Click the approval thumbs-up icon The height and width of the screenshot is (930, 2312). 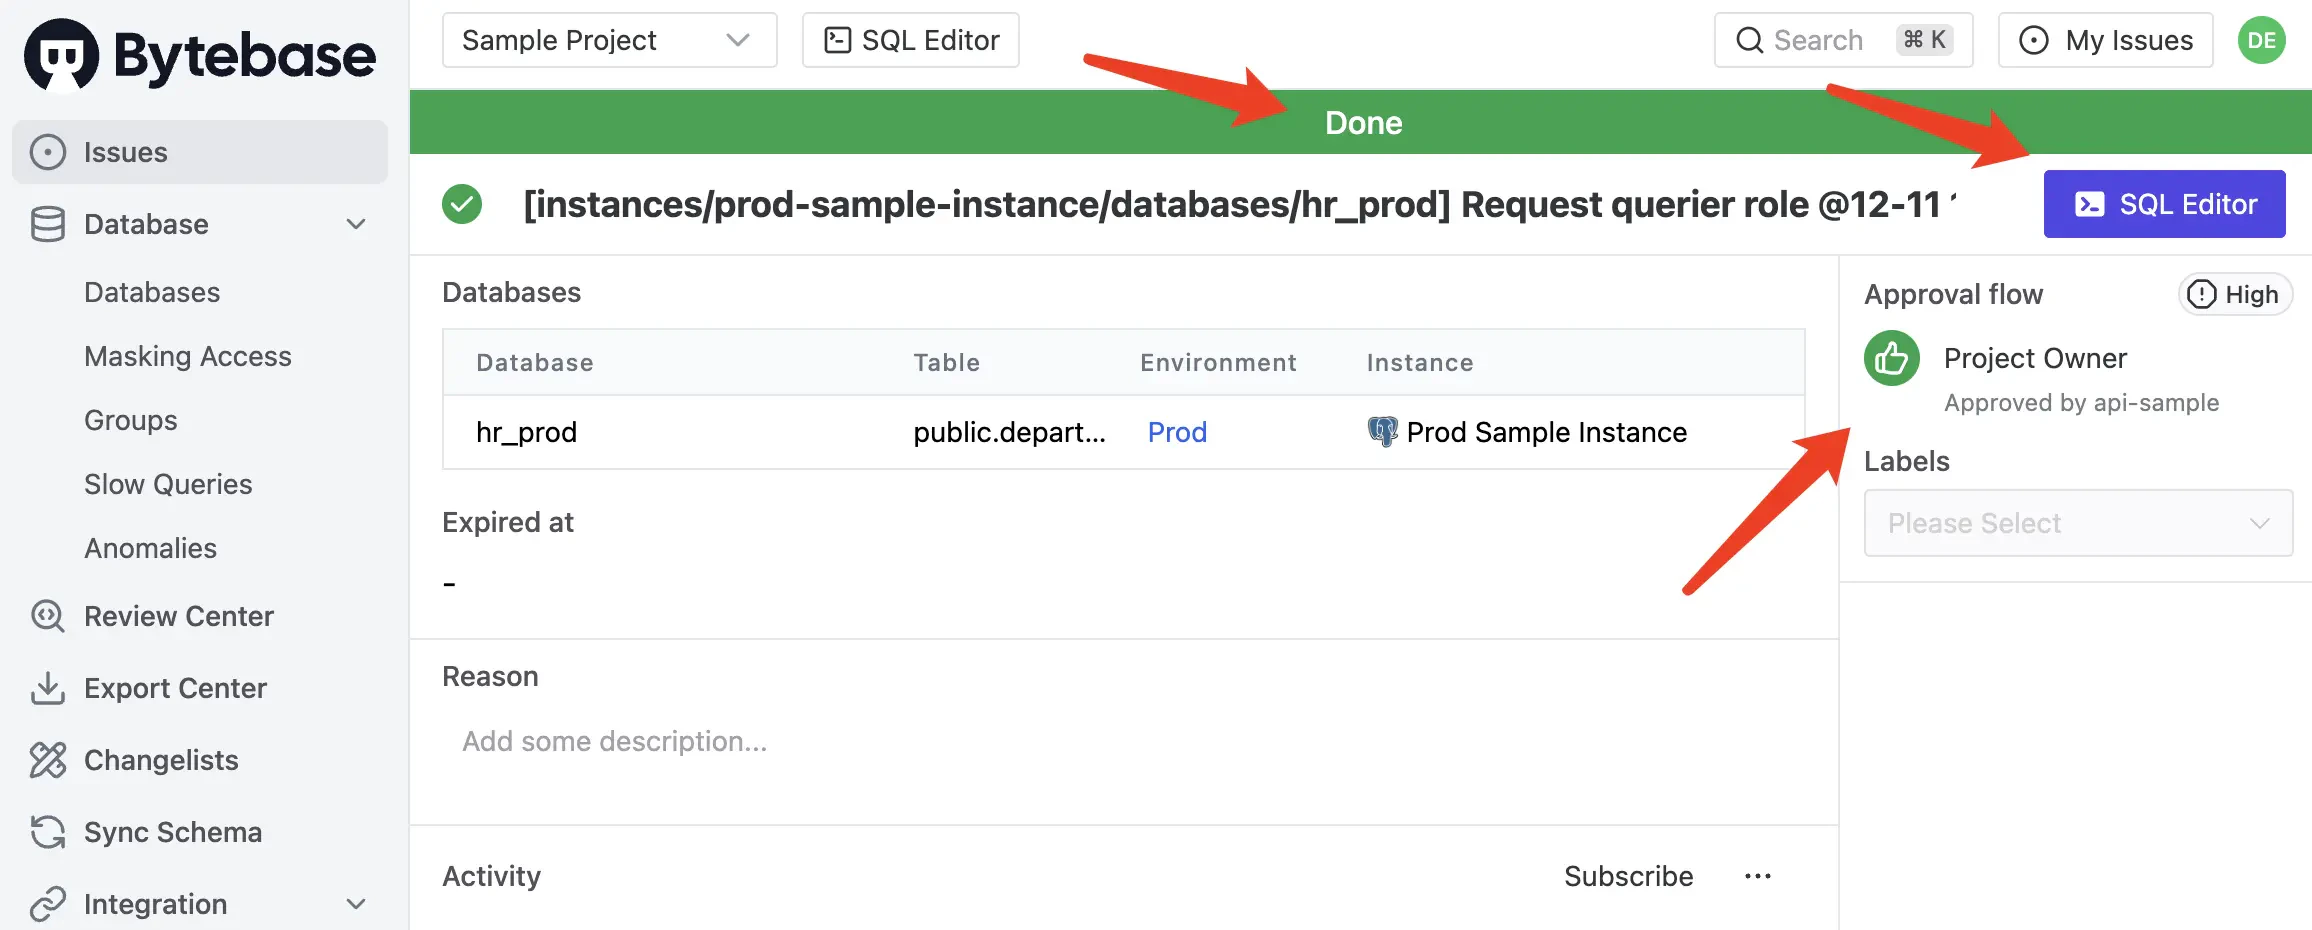pos(1891,358)
